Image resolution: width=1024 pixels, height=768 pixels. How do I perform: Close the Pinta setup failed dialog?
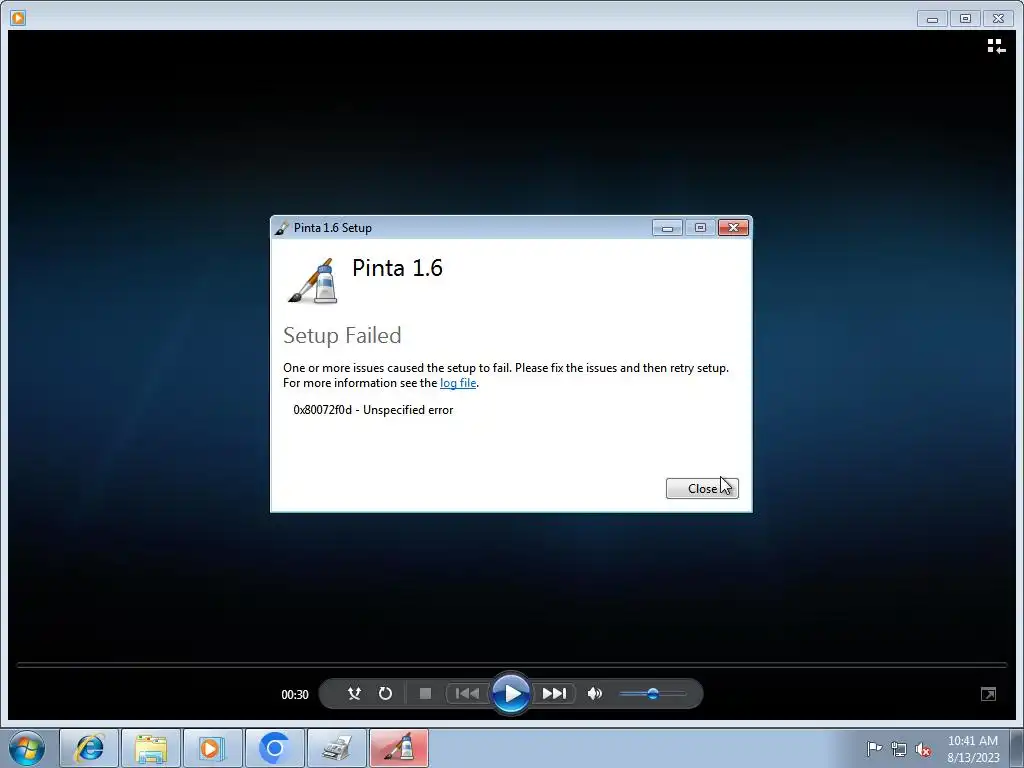[702, 488]
